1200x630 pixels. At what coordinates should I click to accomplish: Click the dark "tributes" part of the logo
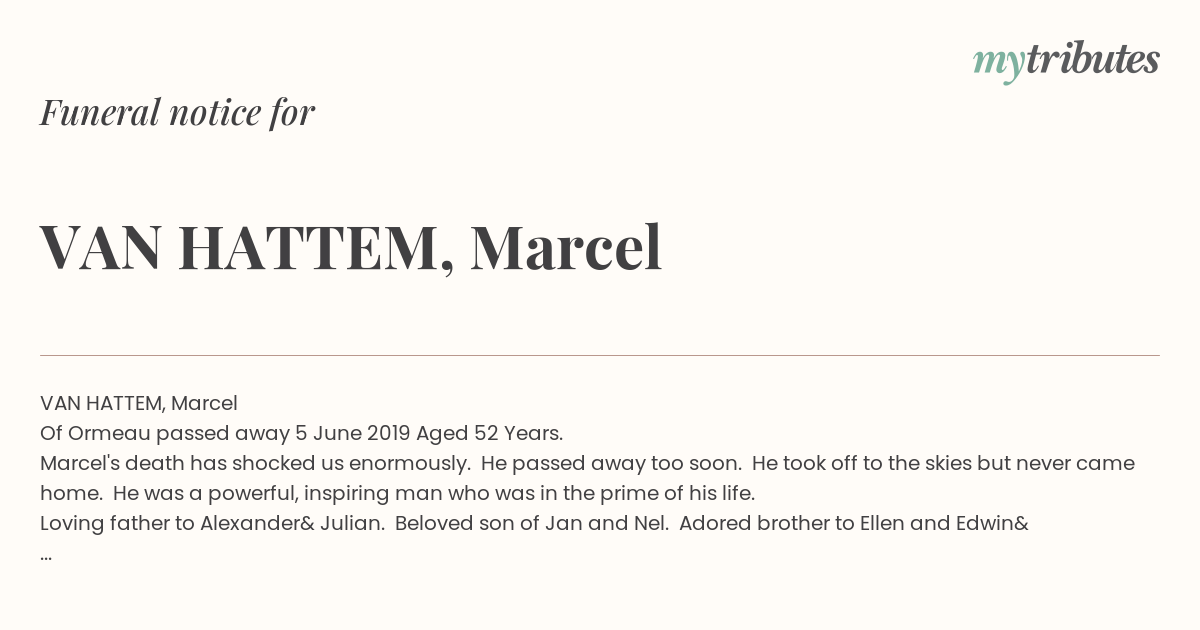tap(1092, 59)
